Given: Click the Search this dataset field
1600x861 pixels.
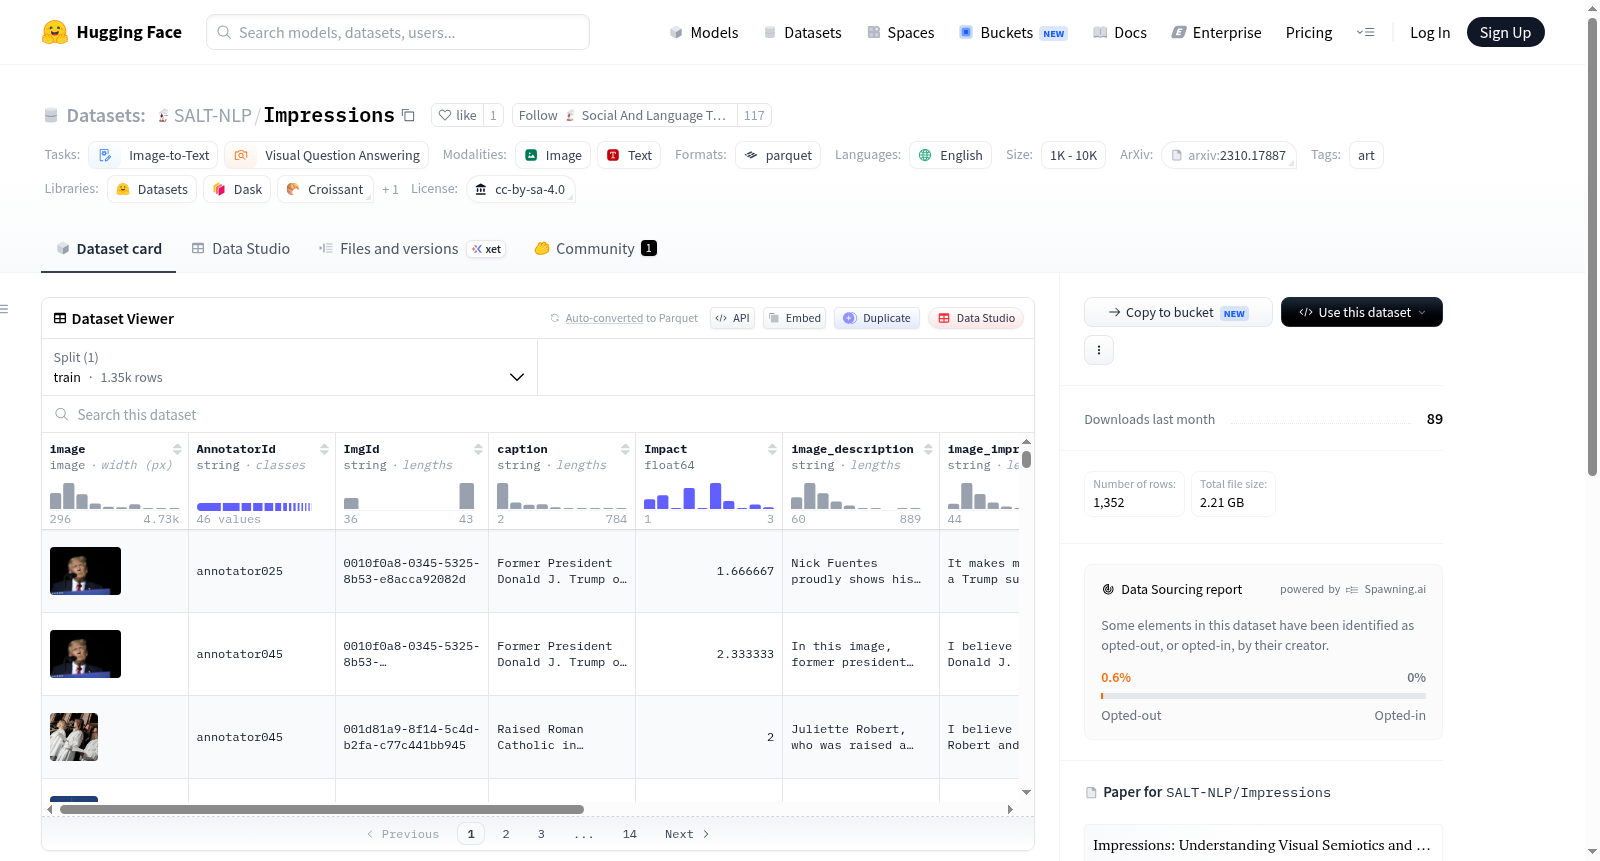Looking at the screenshot, I should (x=538, y=414).
